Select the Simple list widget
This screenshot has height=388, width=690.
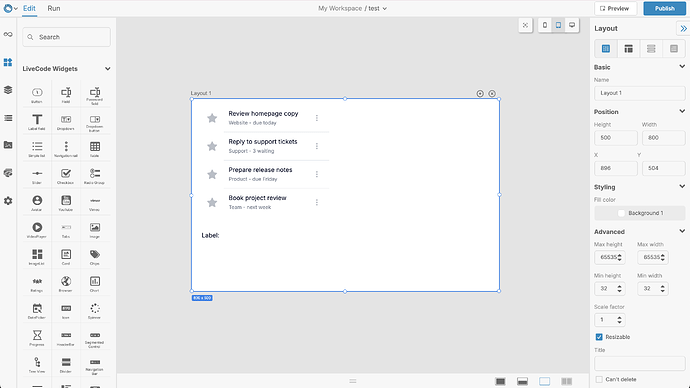37,149
